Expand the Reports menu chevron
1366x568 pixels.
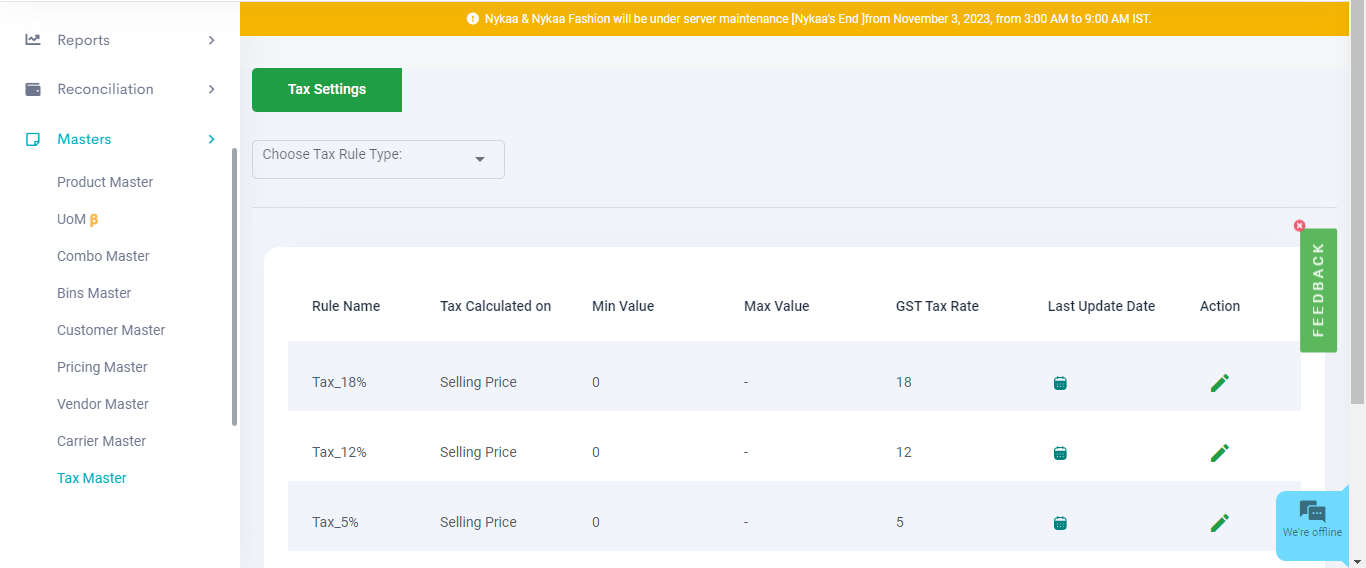[211, 40]
